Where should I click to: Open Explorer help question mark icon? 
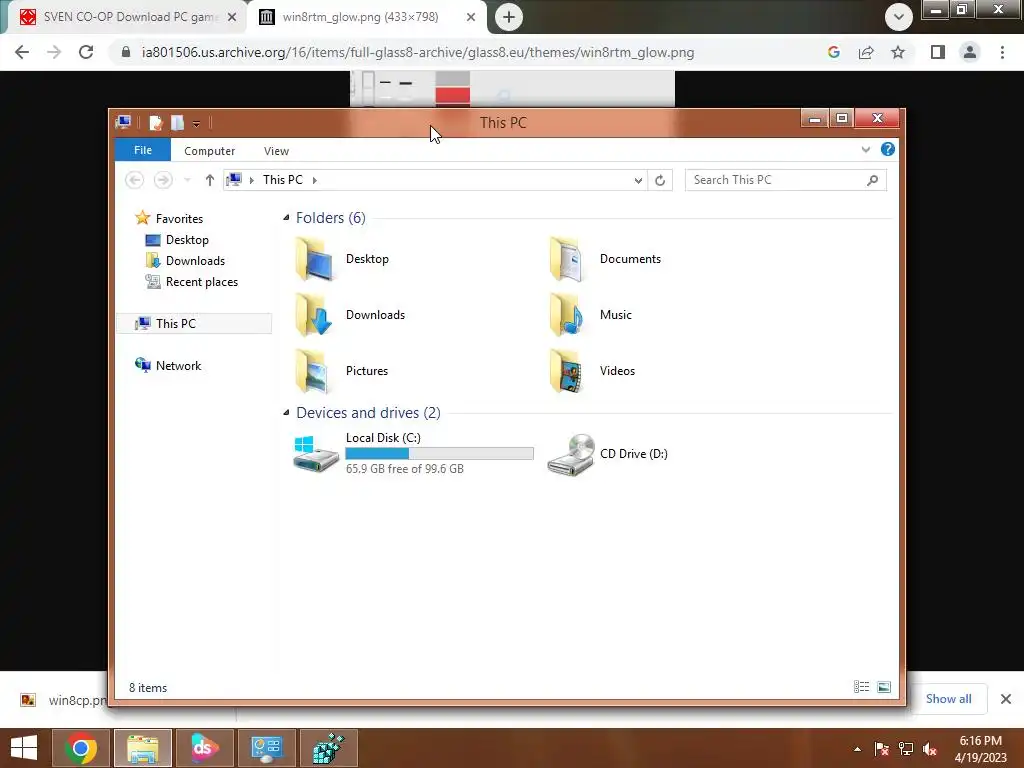pos(888,150)
